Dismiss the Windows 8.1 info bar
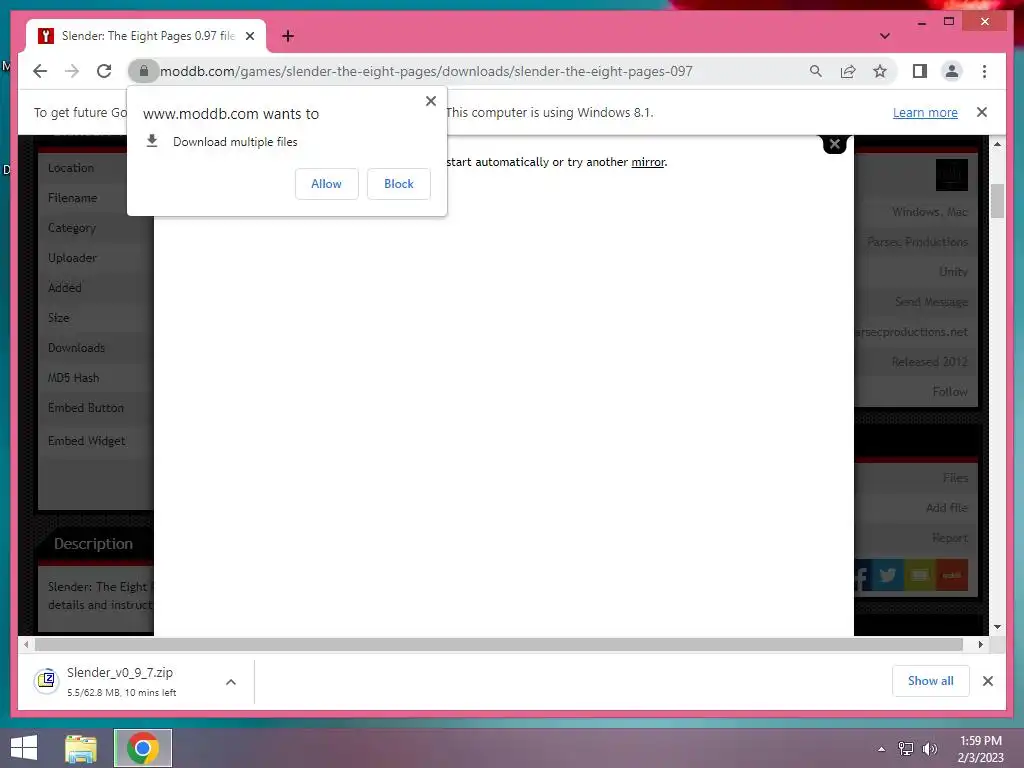 pos(982,112)
